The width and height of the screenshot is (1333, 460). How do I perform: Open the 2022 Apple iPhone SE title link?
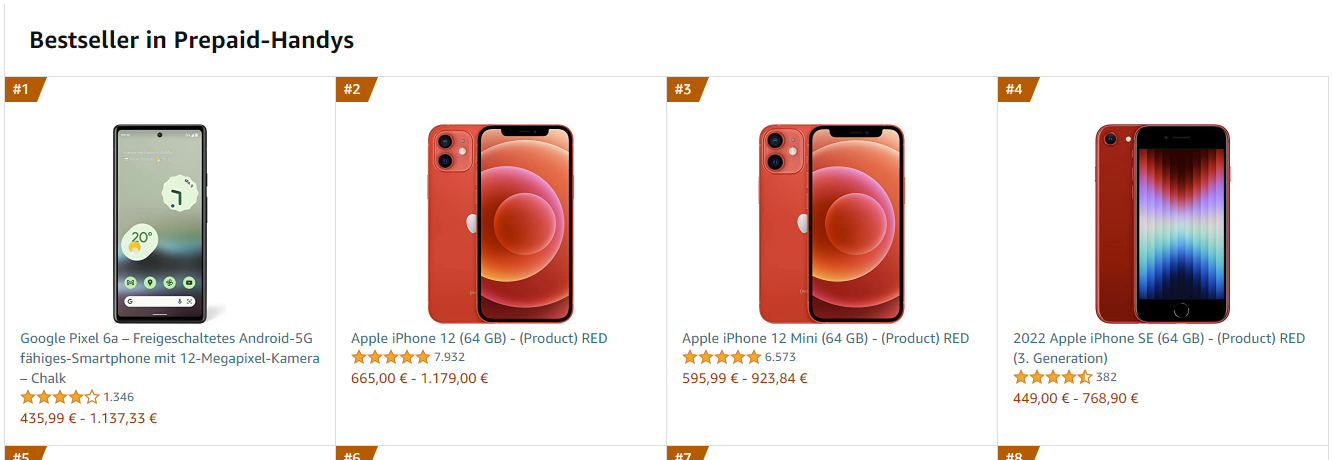click(1158, 348)
